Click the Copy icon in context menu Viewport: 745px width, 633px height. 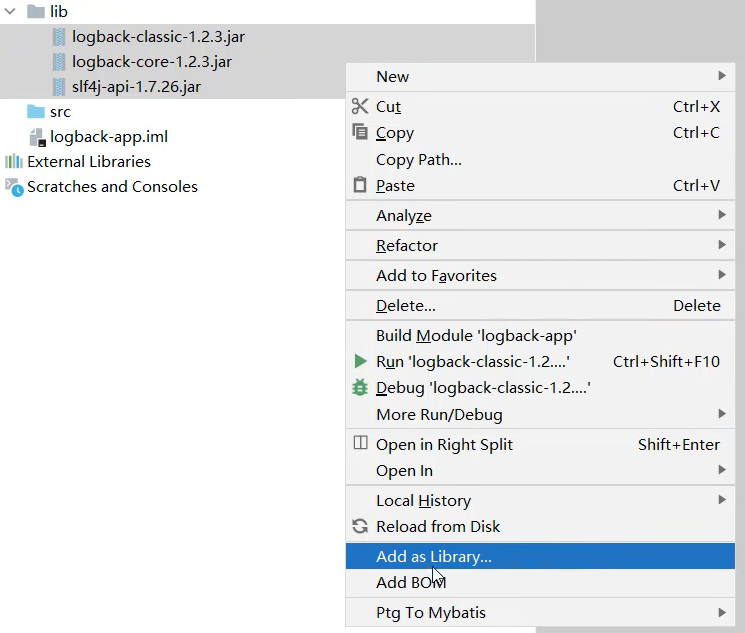click(360, 132)
